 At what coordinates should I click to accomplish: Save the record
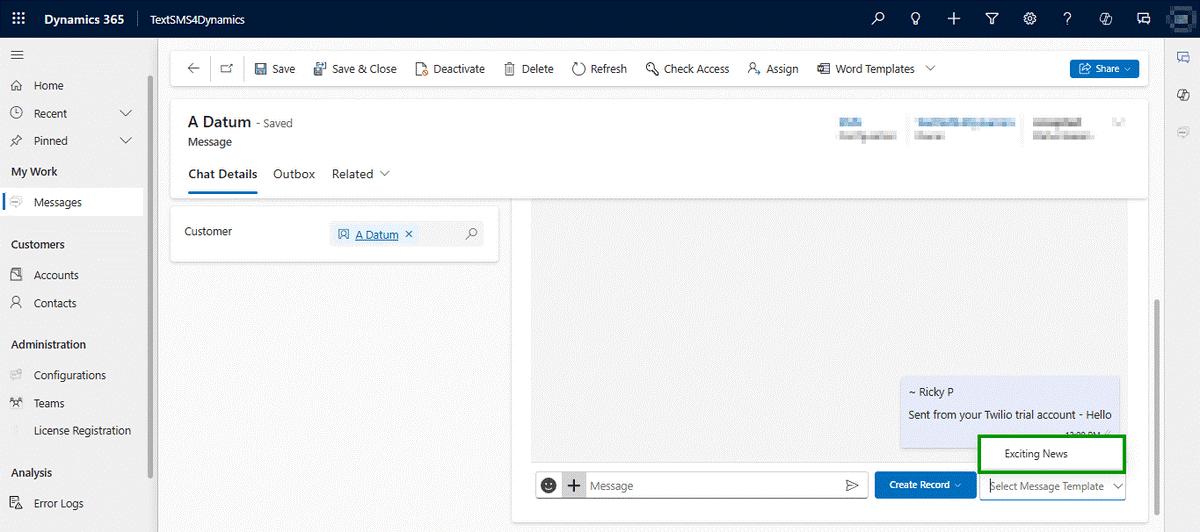(x=274, y=69)
